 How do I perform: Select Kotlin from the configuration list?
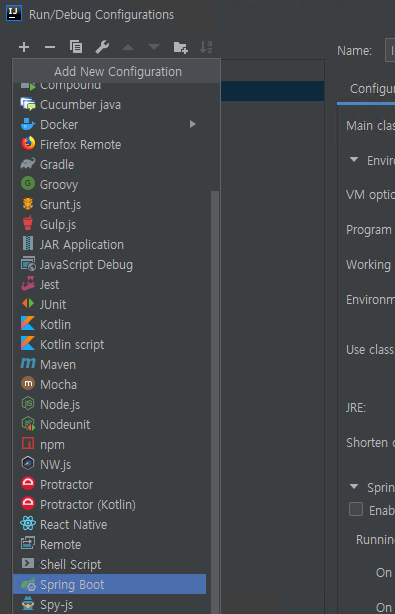pos(110,324)
